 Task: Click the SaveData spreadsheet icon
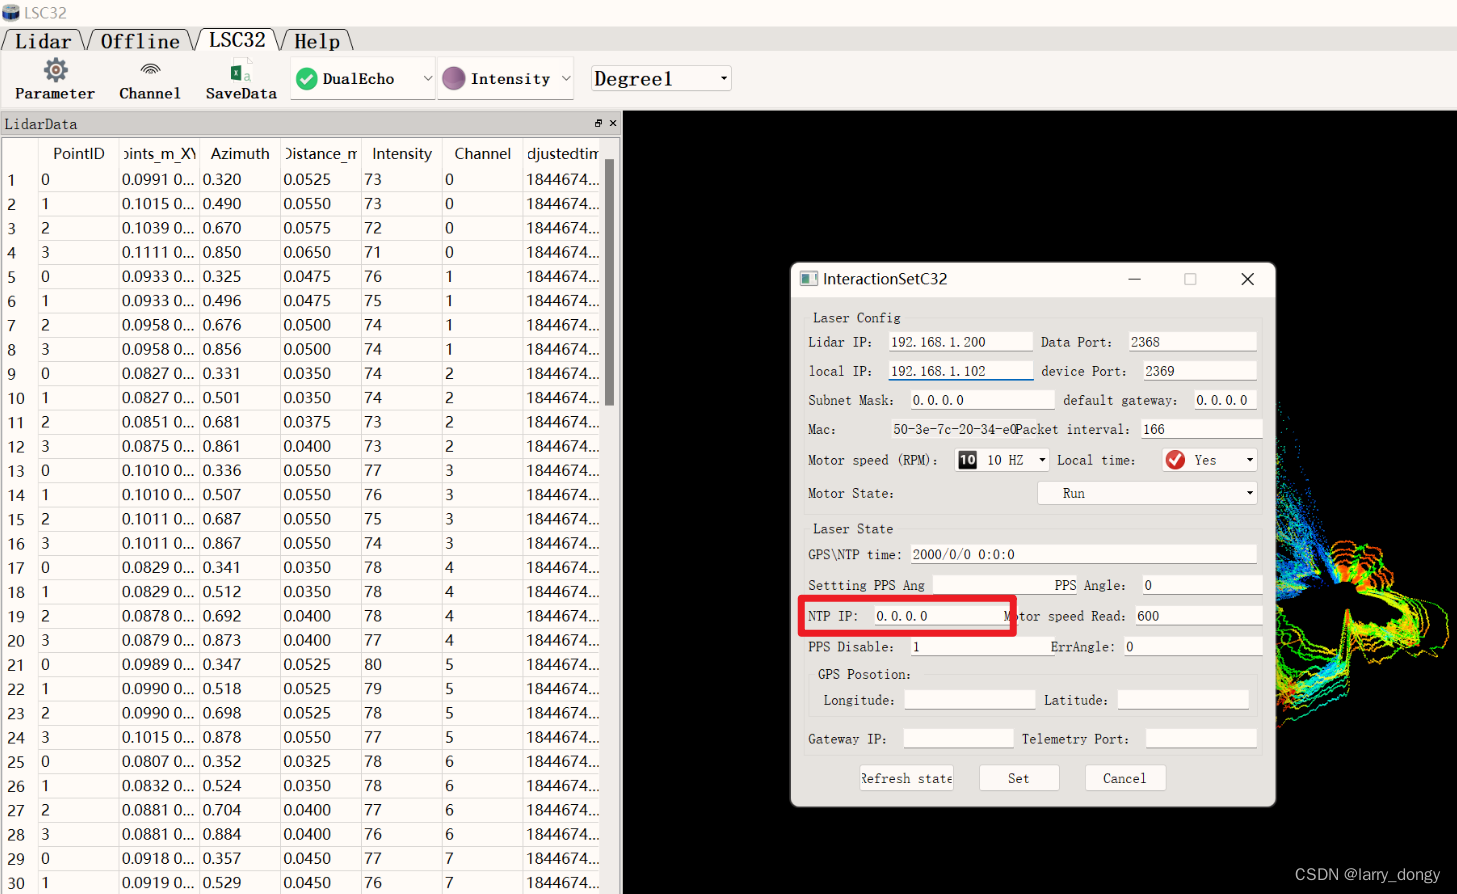pos(240,72)
